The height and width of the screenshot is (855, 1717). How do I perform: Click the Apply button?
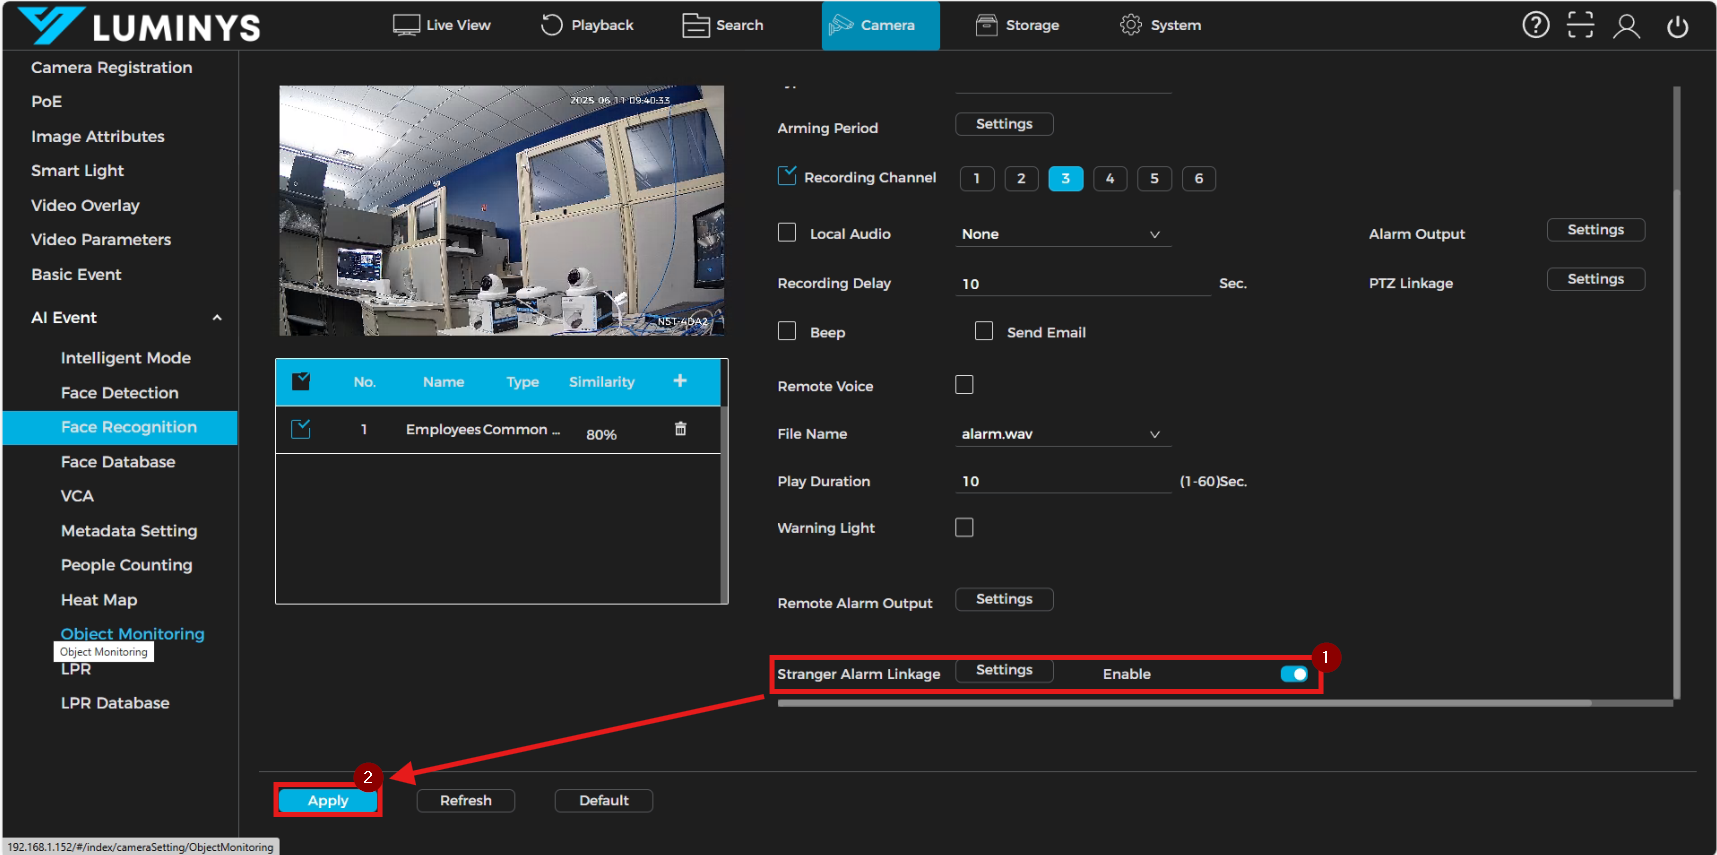coord(328,800)
